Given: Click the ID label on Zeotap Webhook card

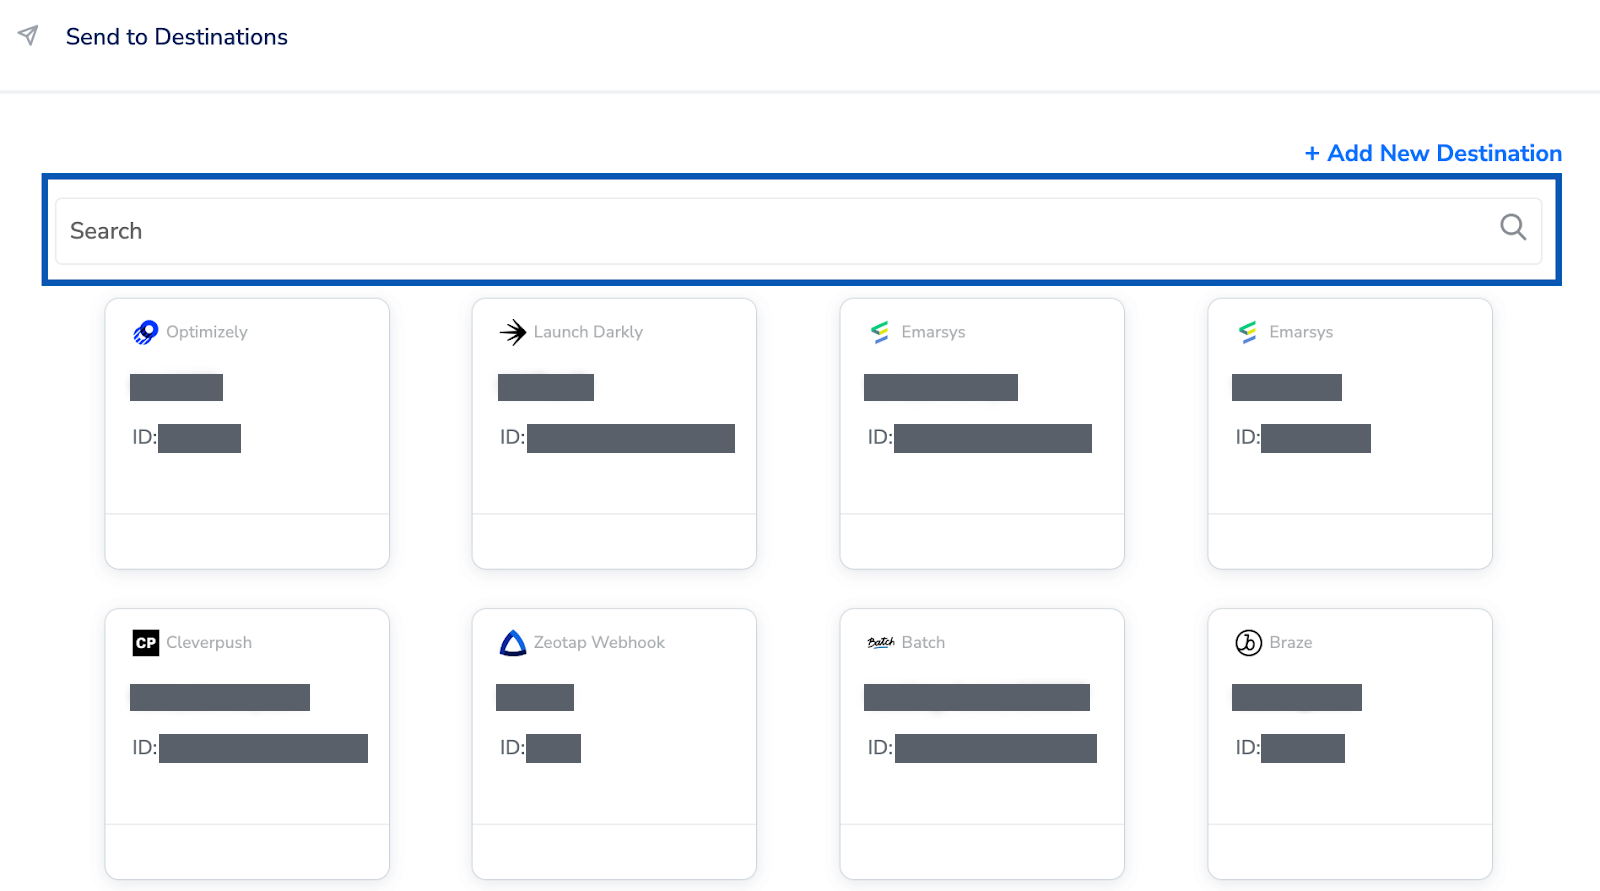Looking at the screenshot, I should point(512,747).
